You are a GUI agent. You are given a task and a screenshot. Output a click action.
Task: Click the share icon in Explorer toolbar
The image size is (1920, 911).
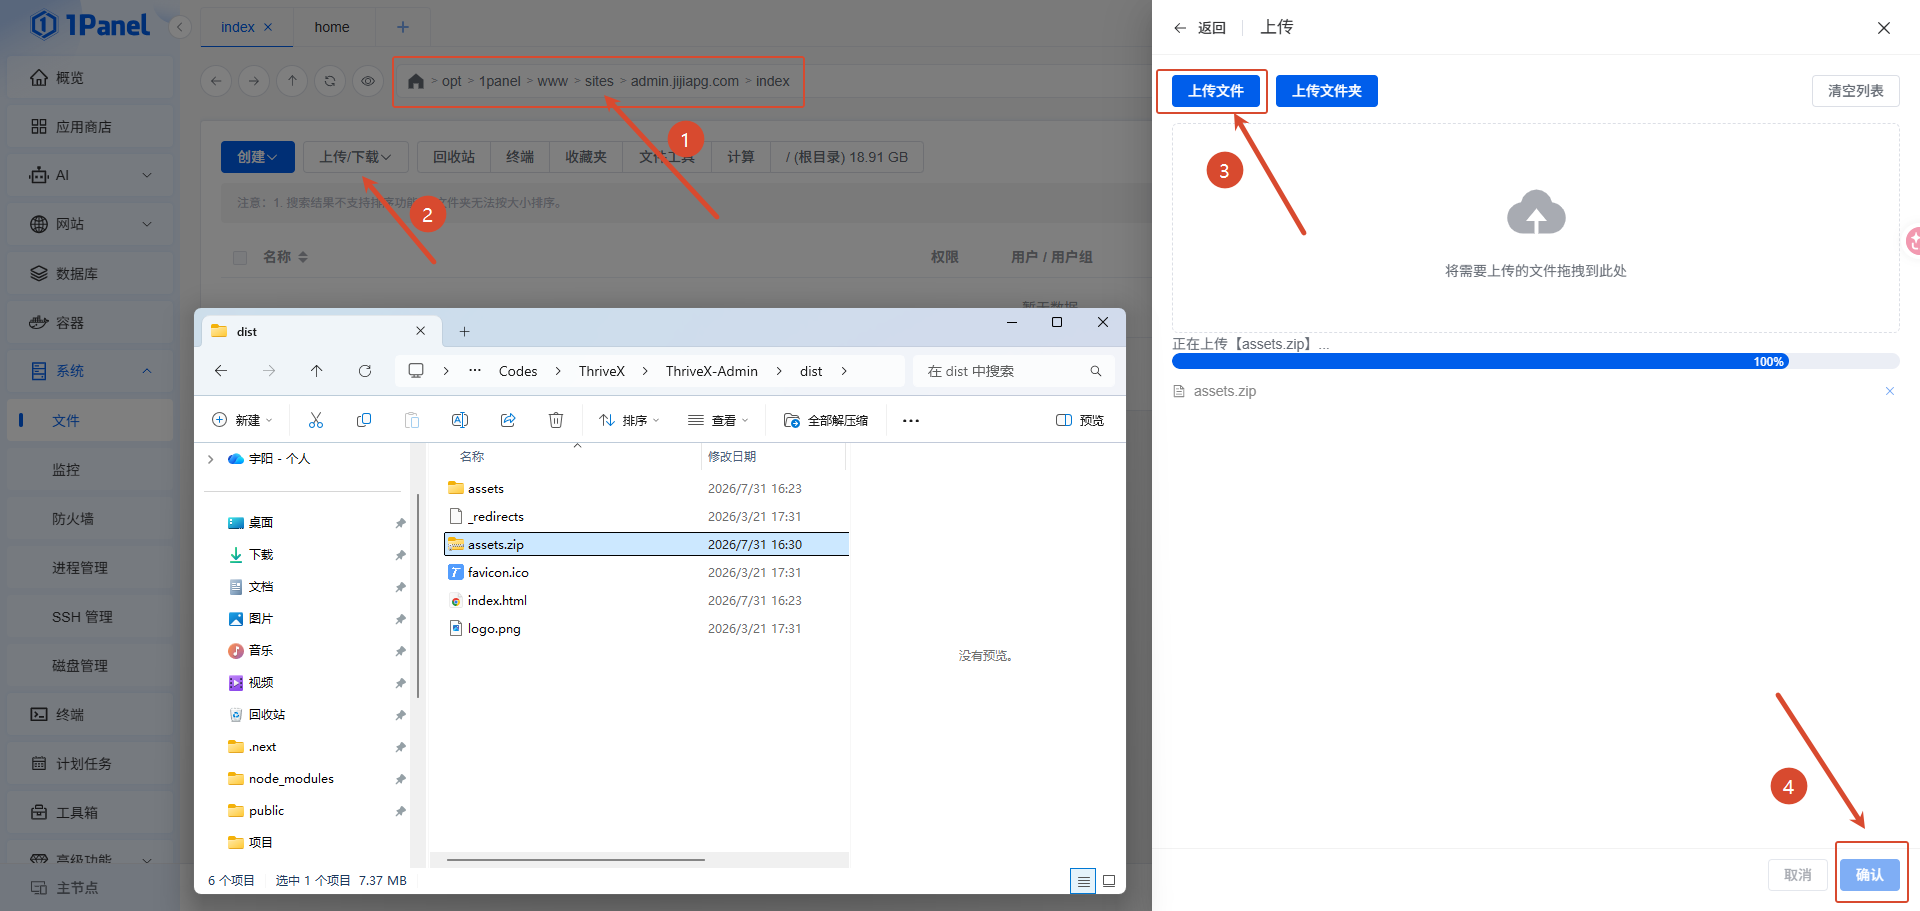tap(508, 420)
